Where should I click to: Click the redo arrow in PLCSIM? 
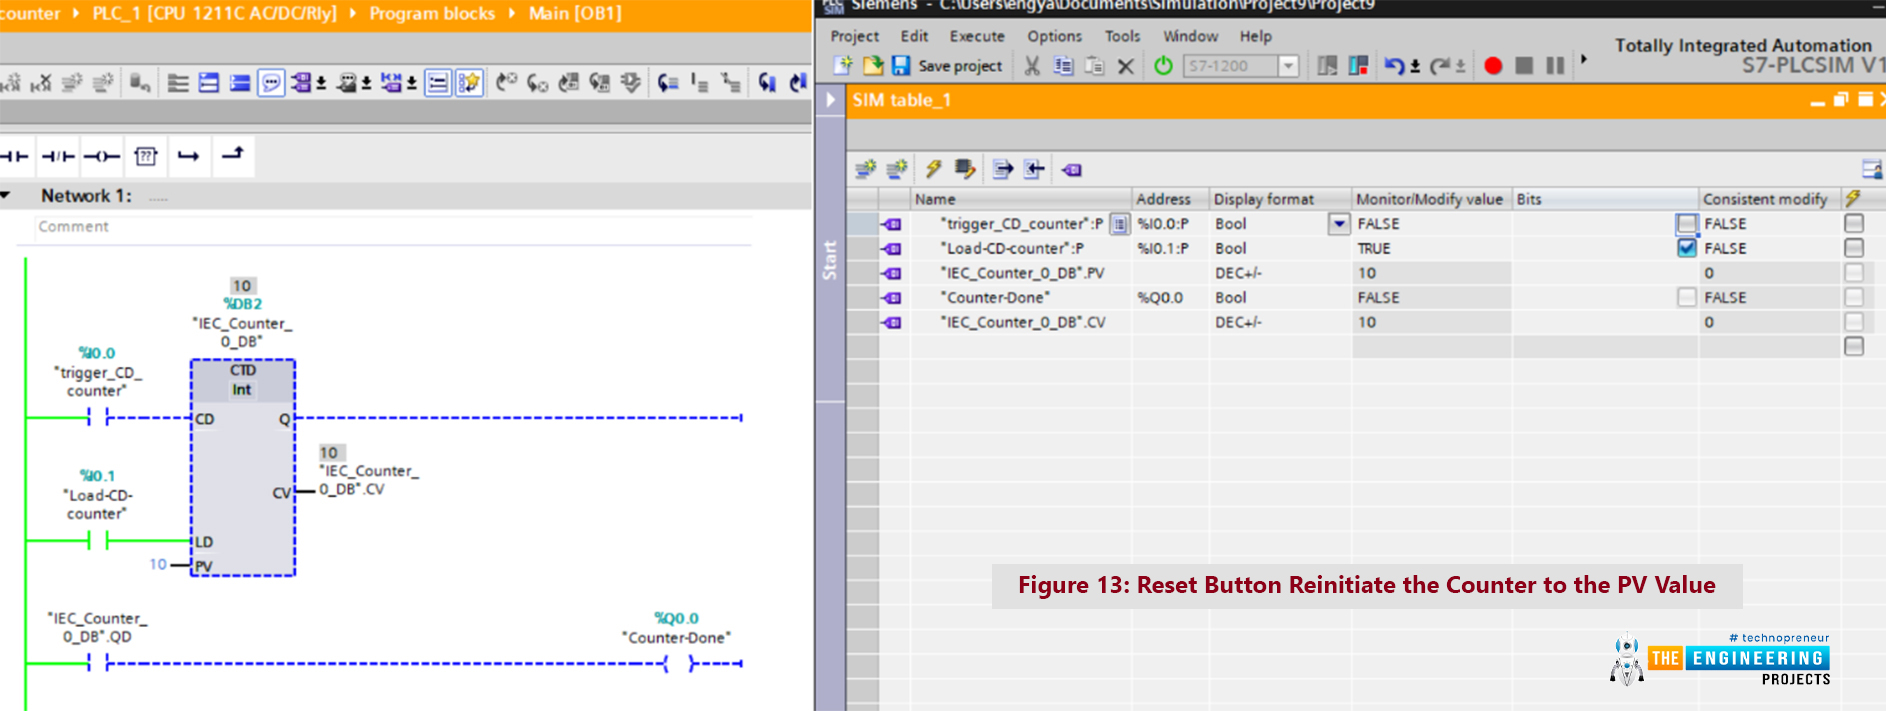point(1440,66)
